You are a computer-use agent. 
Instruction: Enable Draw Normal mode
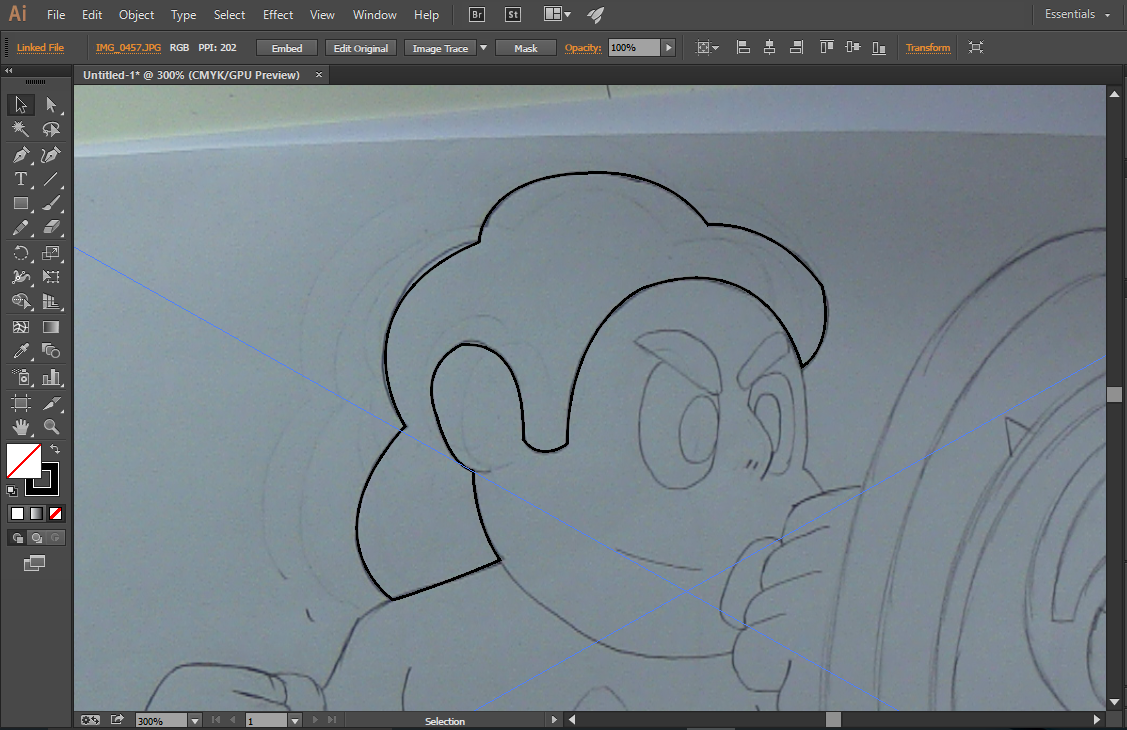(17, 537)
